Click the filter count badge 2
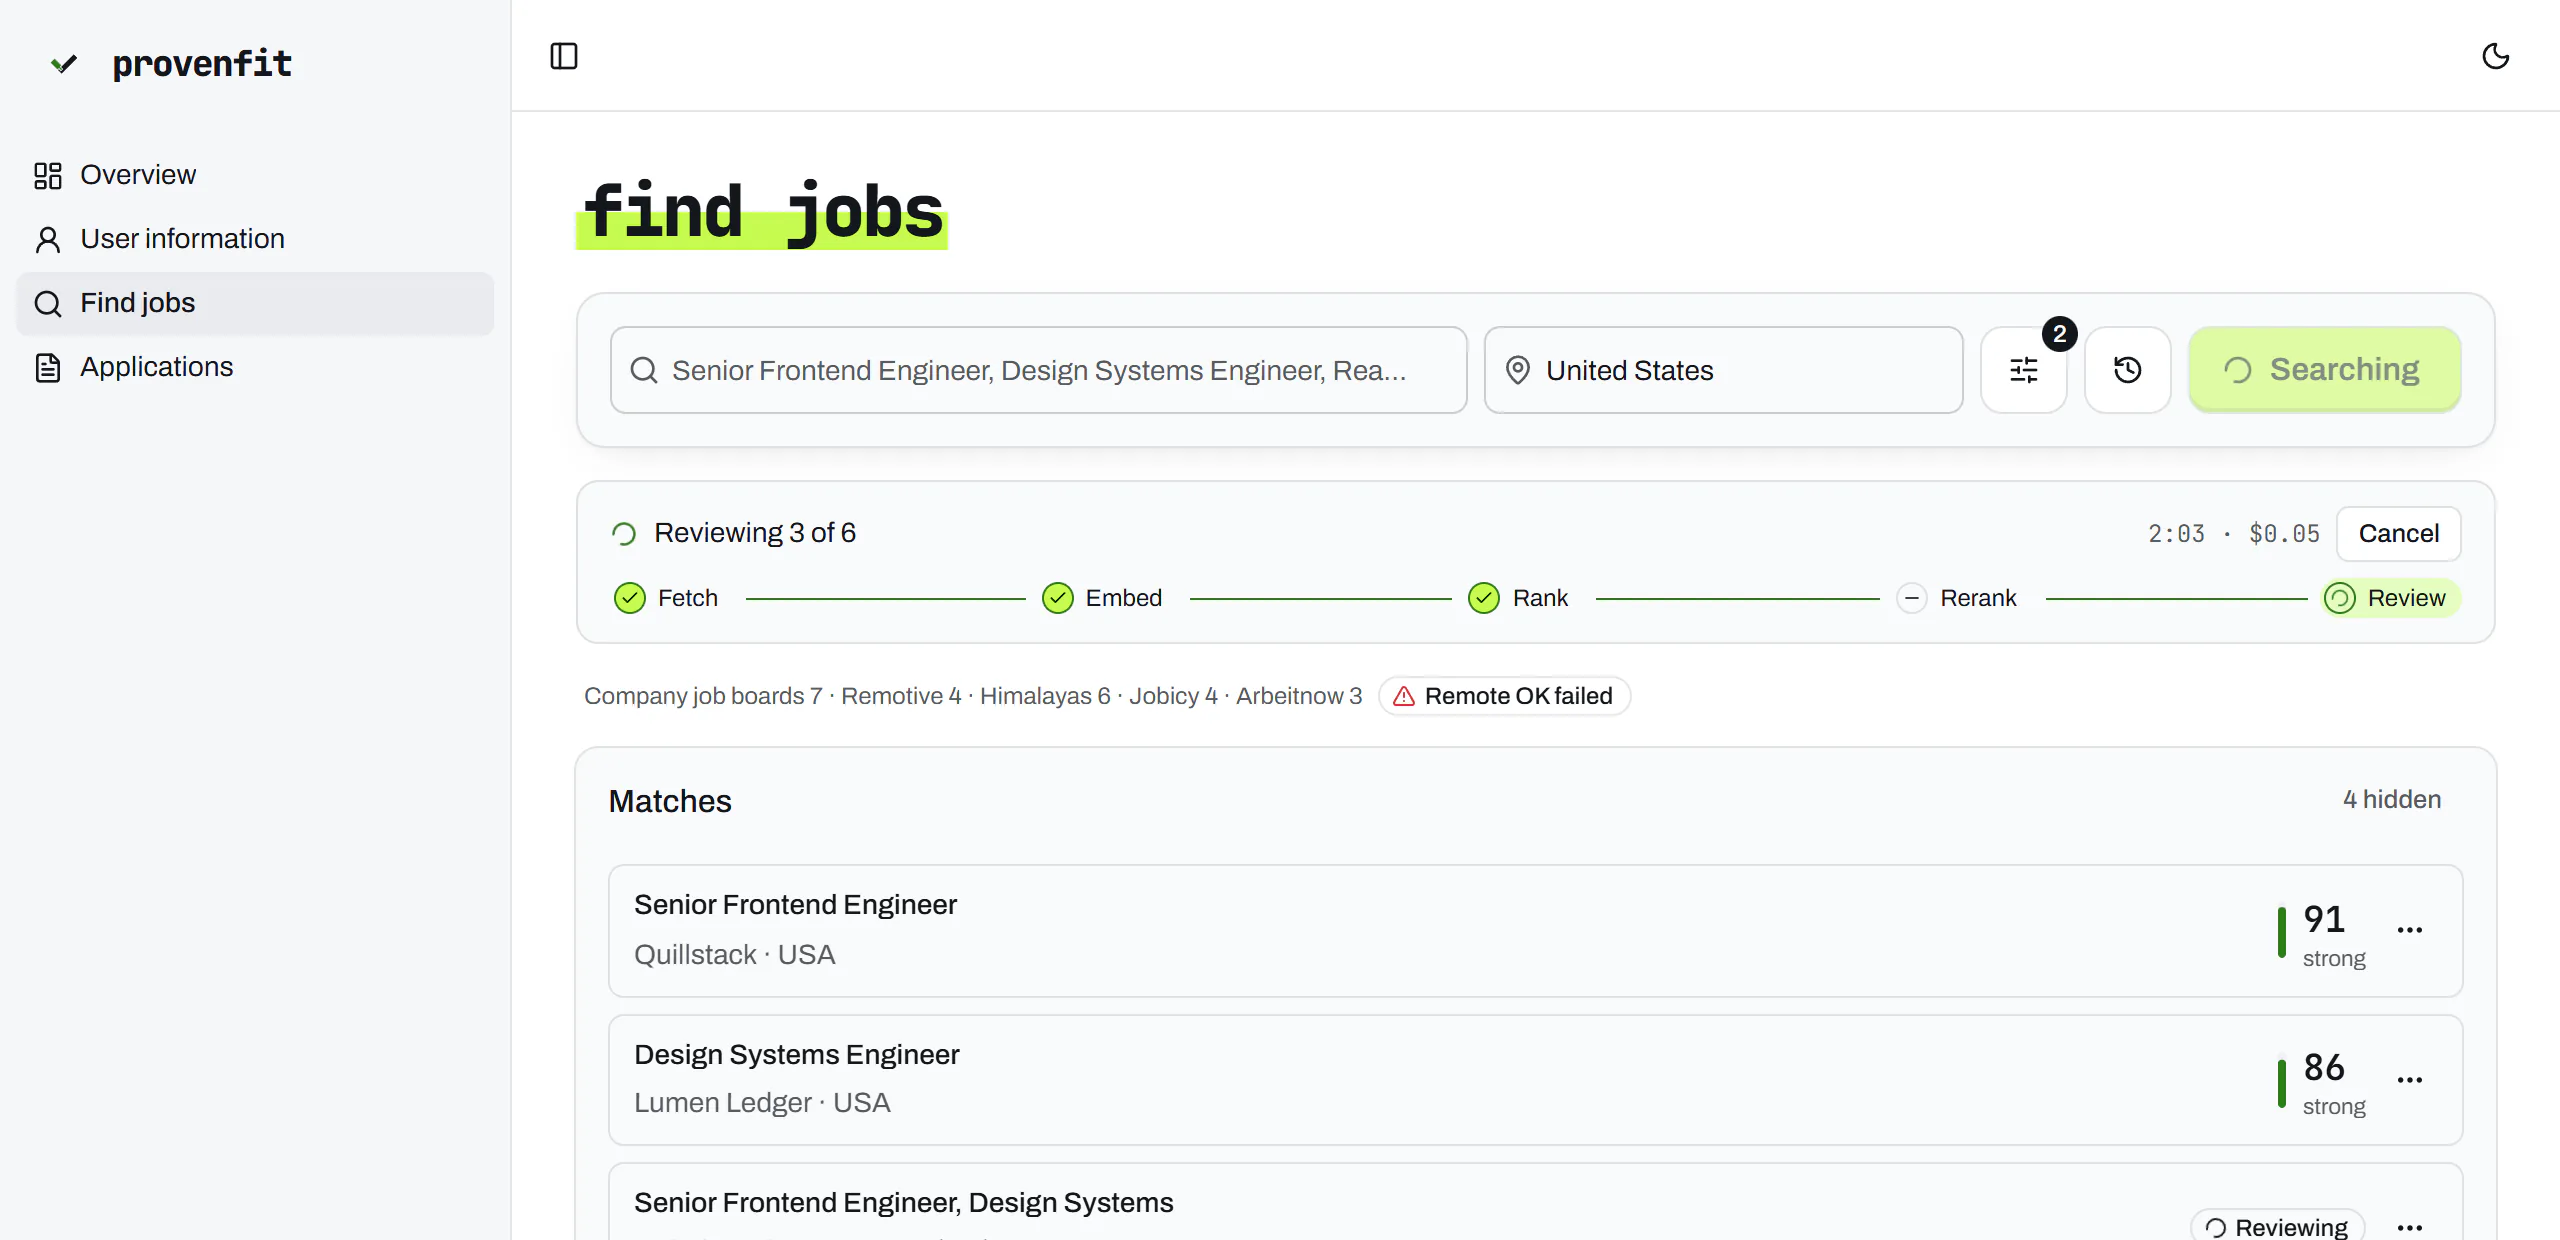Screen dimensions: 2560x1240 coord(2060,334)
